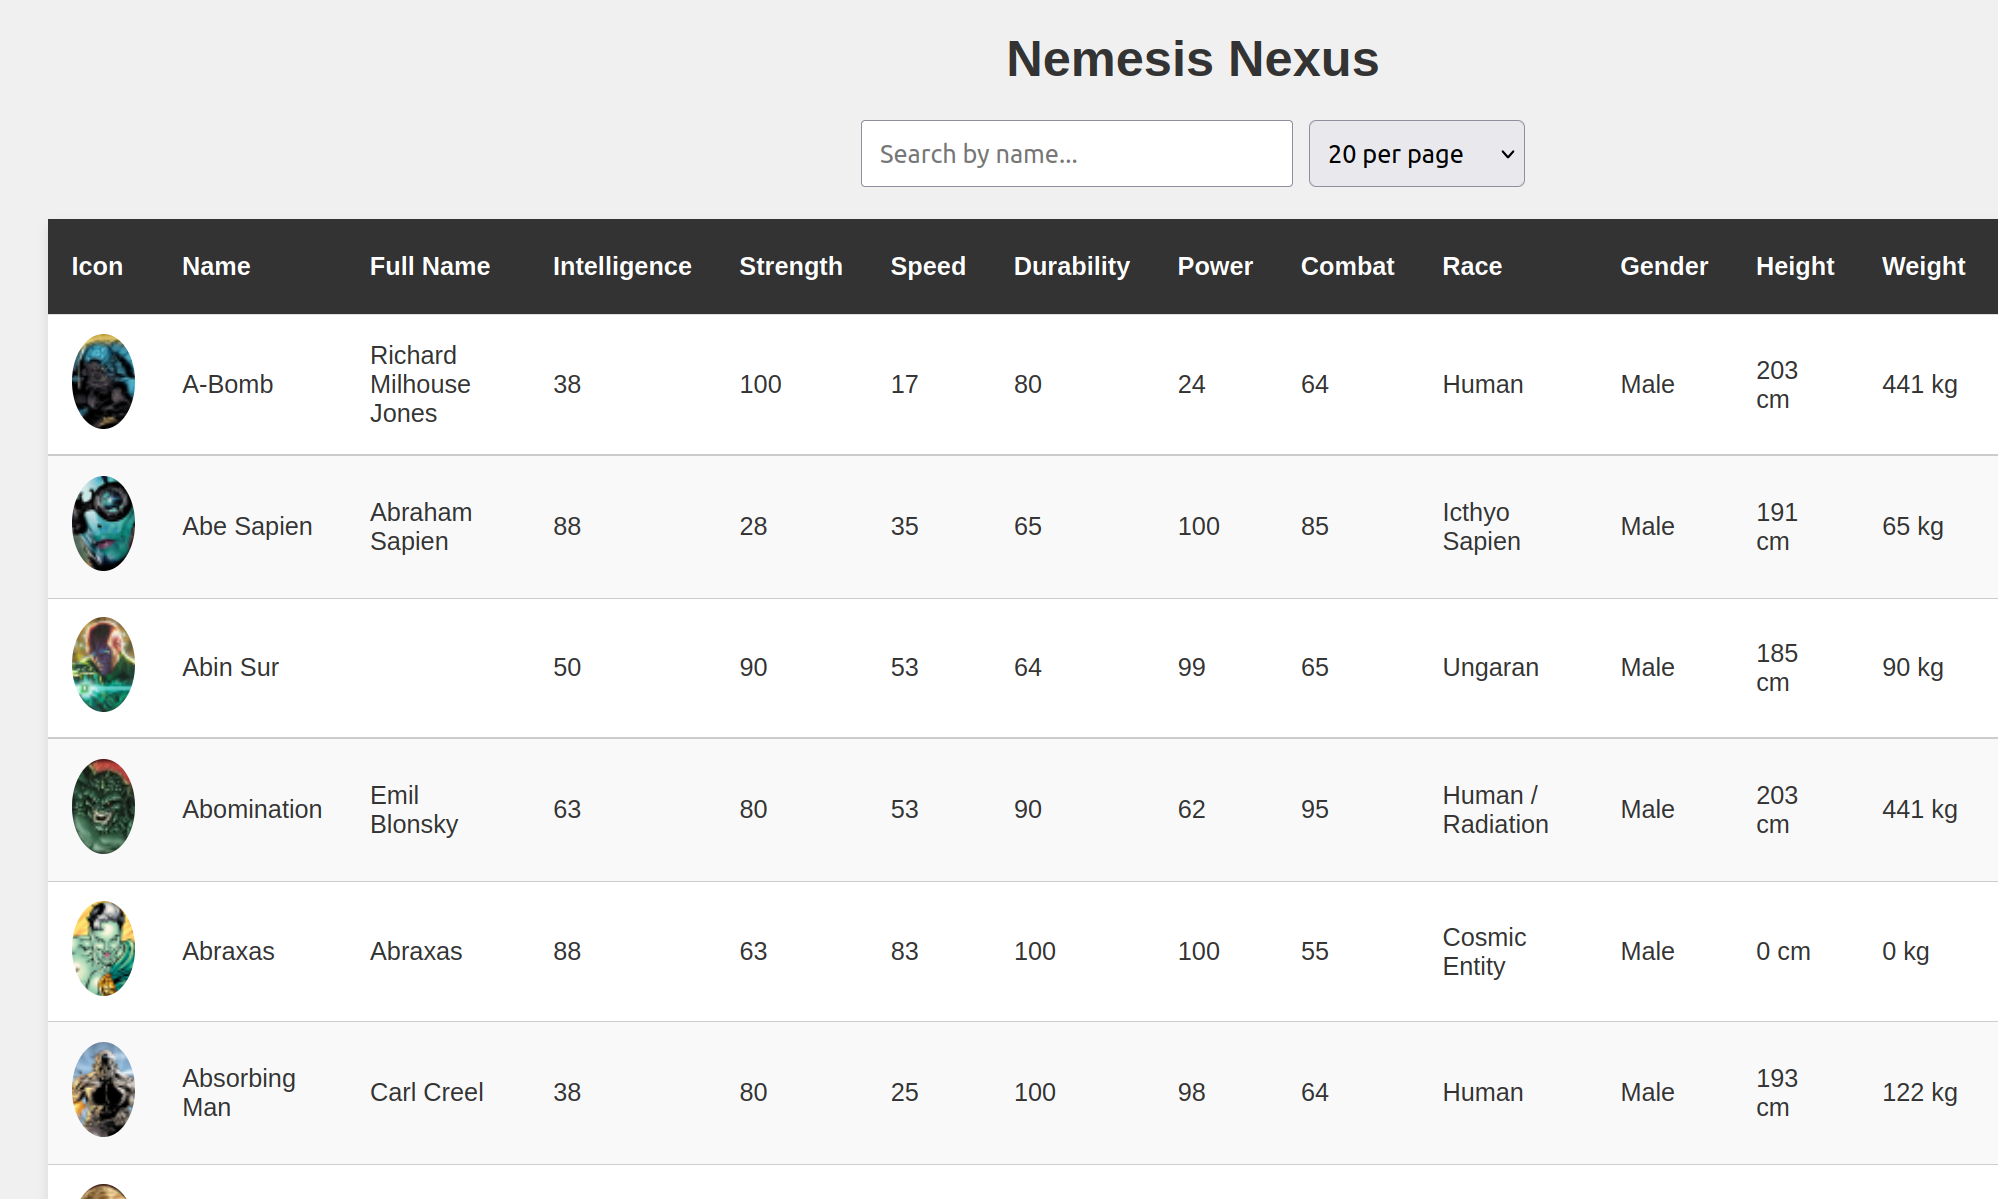Click the Abraxas portrait icon
Viewport: 1998px width, 1199px height.
103,949
